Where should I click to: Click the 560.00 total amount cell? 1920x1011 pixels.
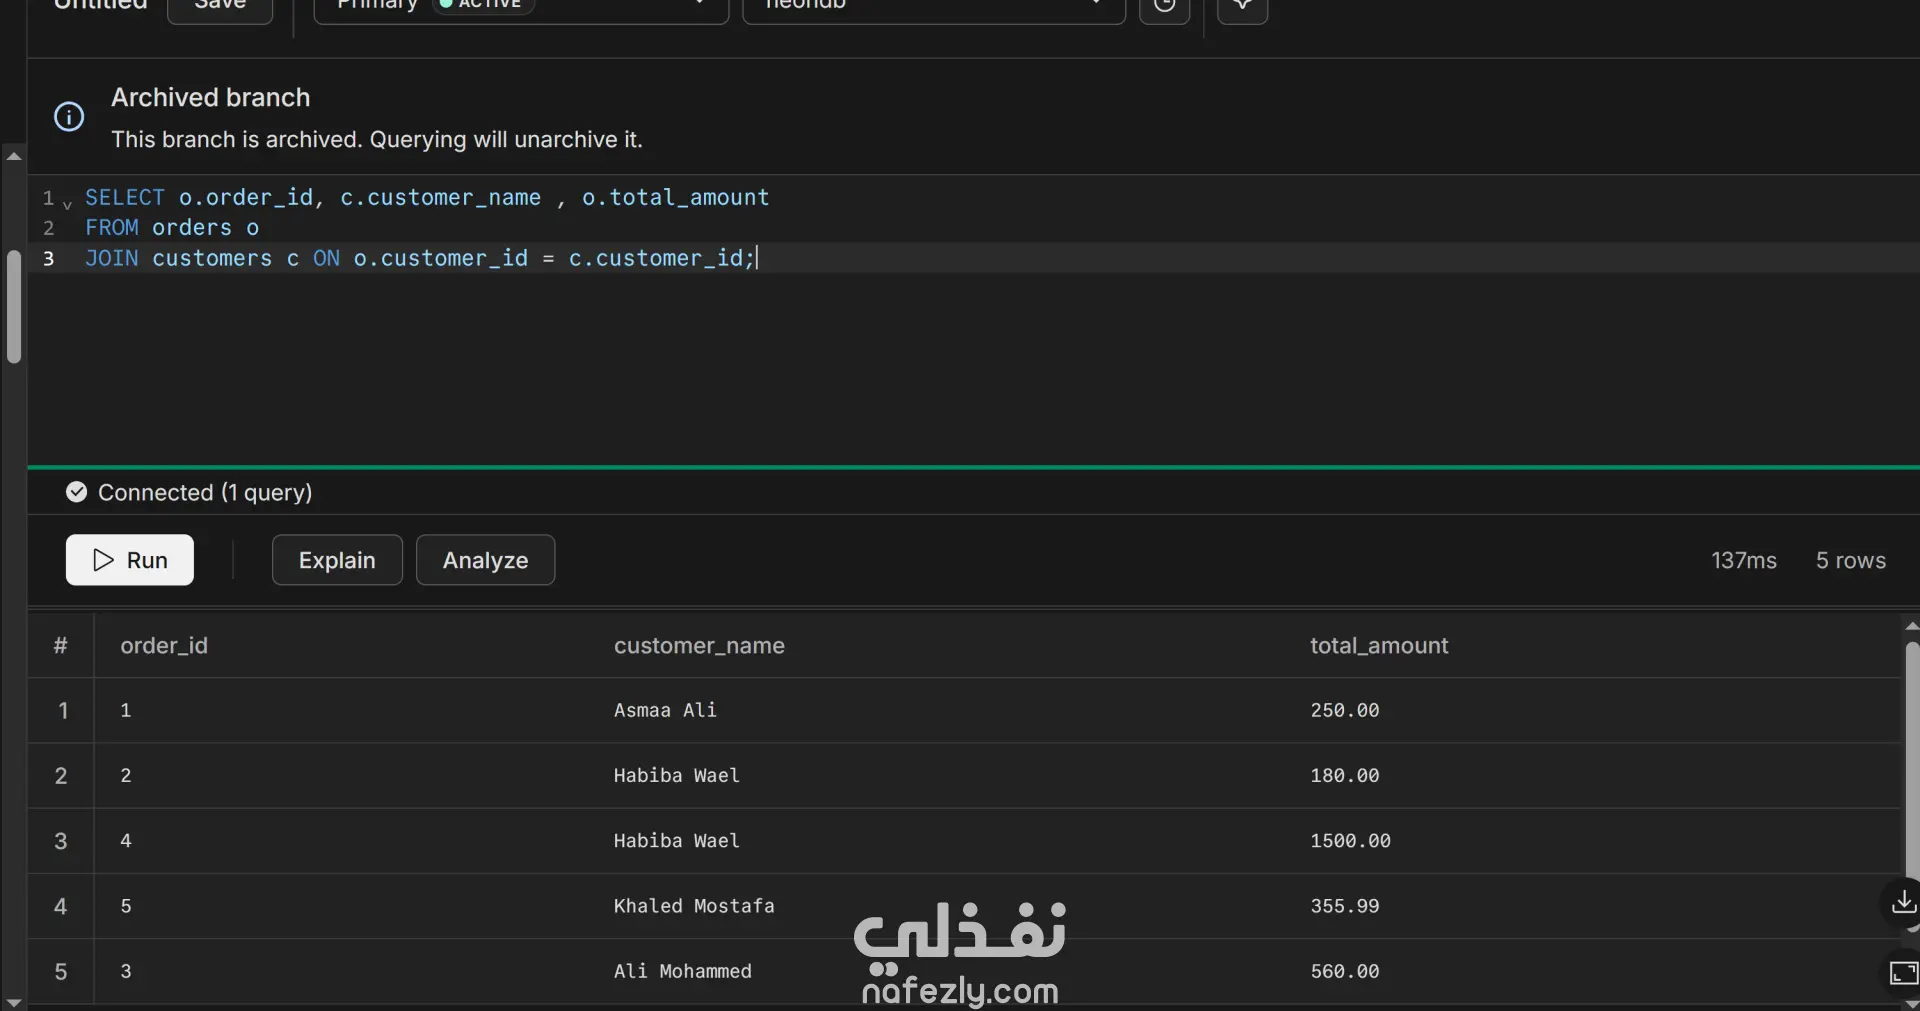pos(1345,971)
